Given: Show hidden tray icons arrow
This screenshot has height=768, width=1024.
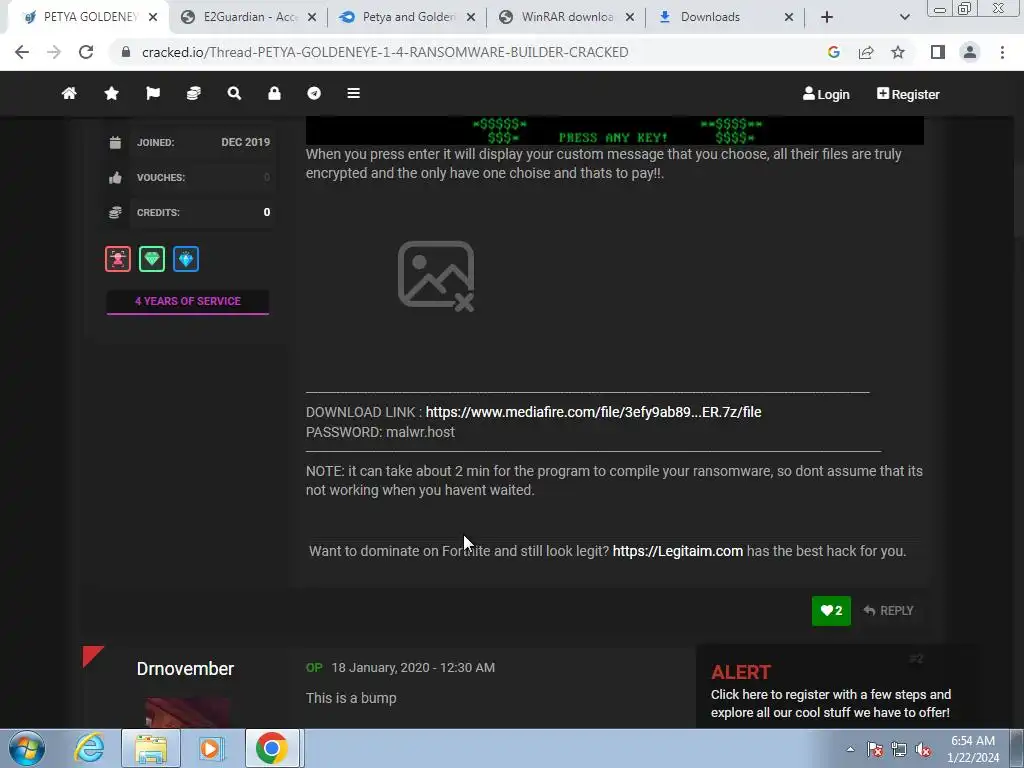Looking at the screenshot, I should (x=850, y=749).
